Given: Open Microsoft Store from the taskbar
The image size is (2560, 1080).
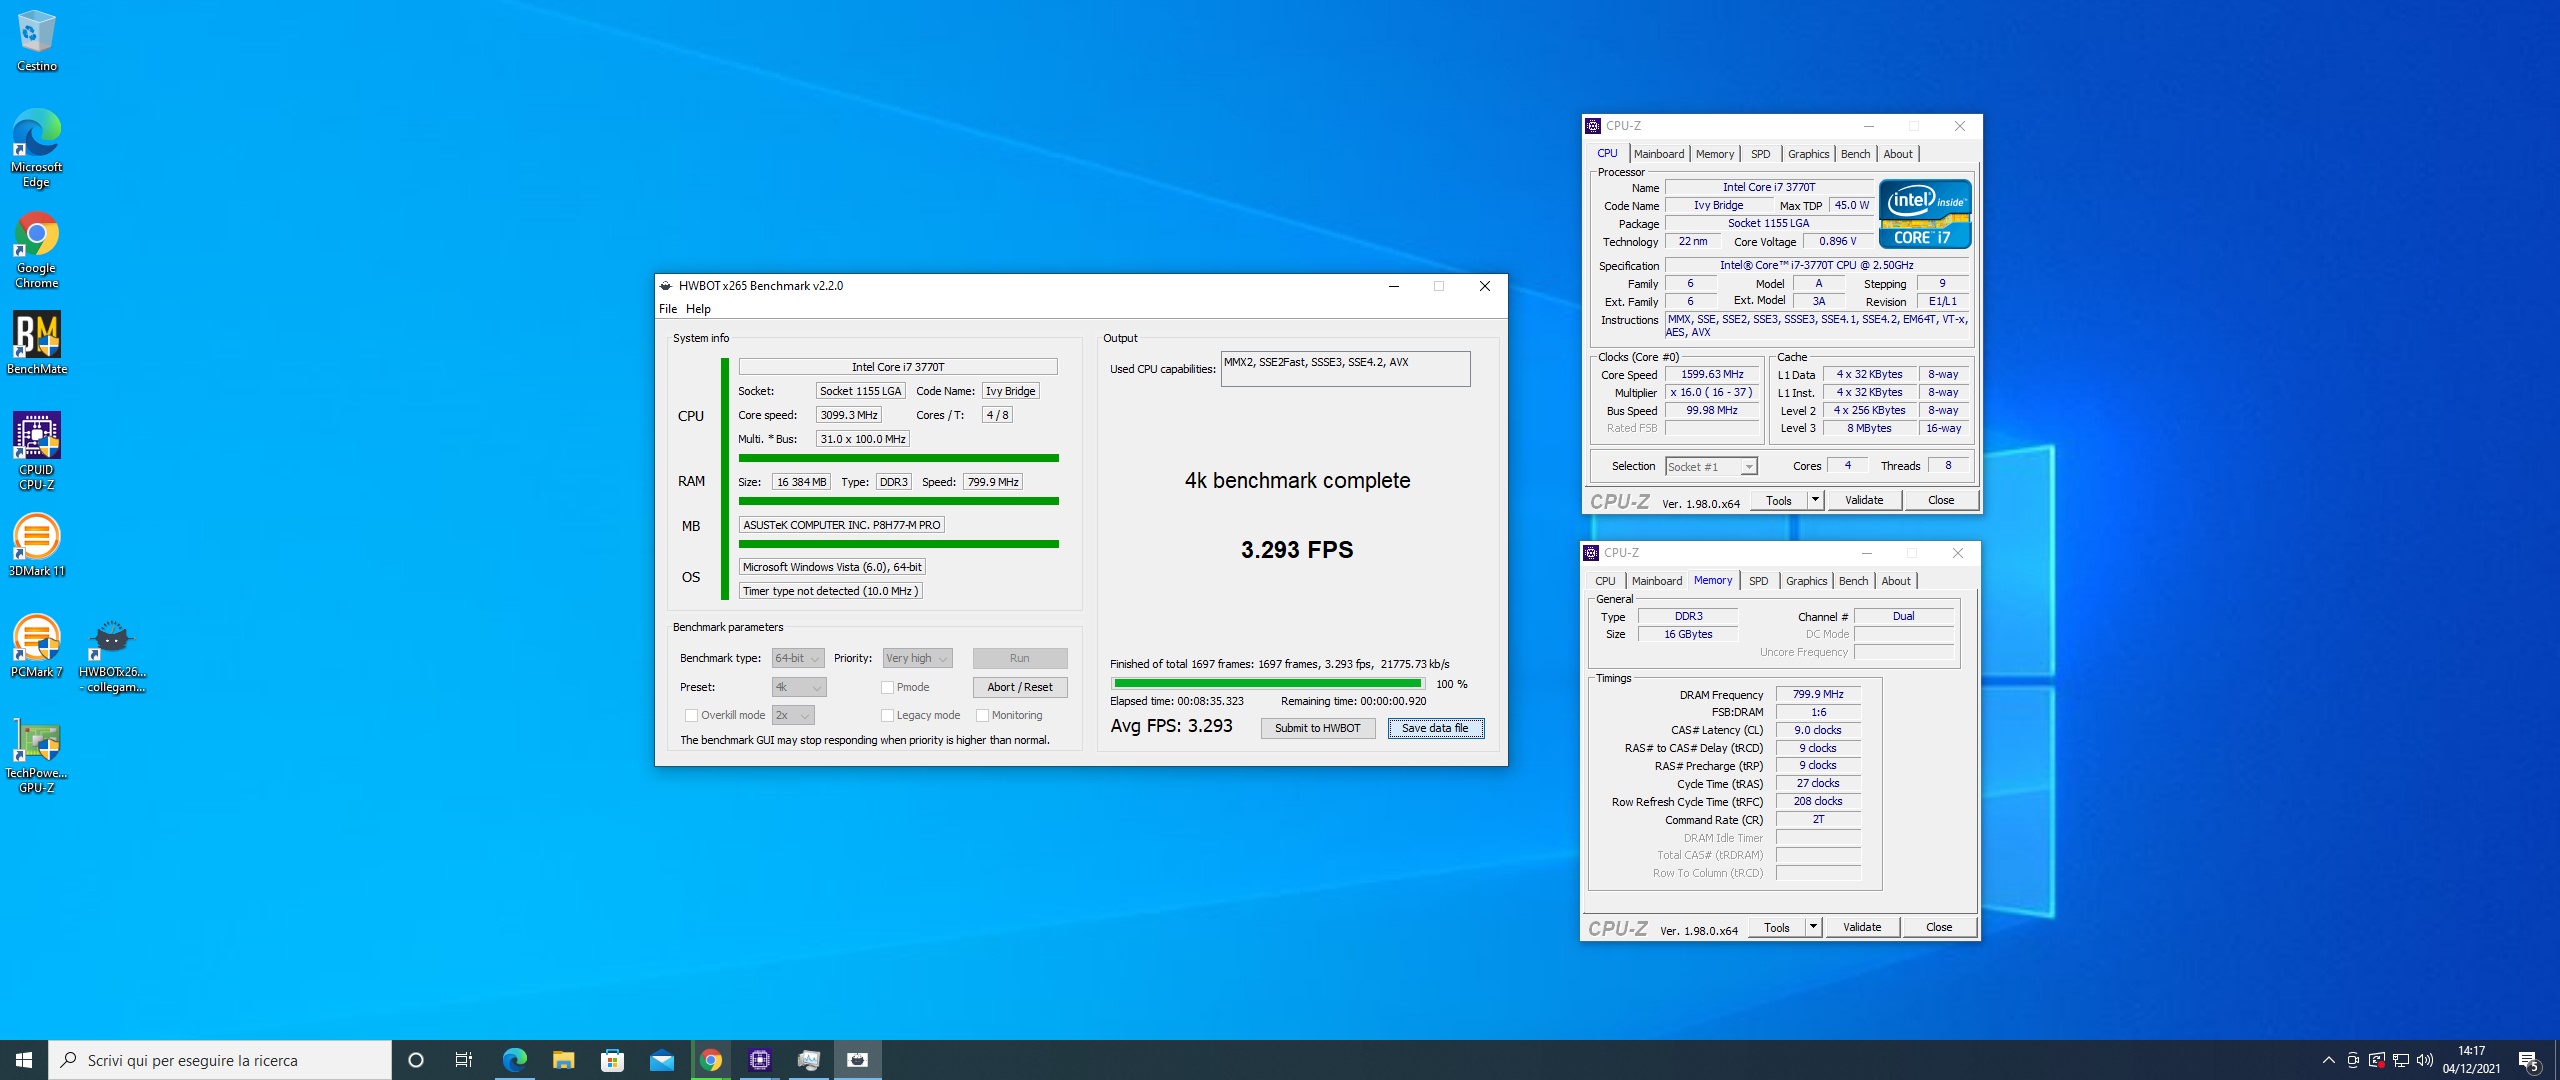Looking at the screenshot, I should pos(612,1060).
